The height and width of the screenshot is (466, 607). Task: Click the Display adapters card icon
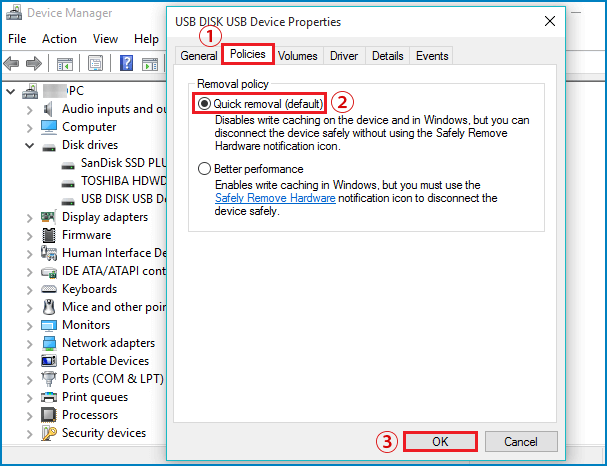pos(48,217)
